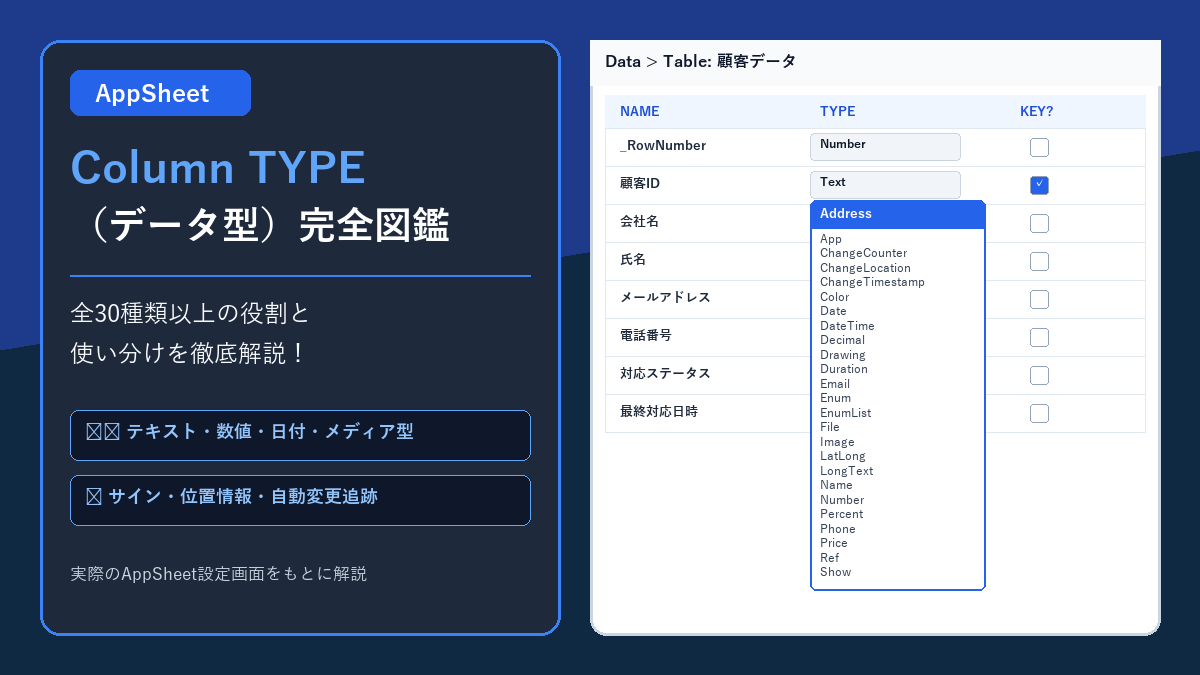Select Price type option
Image resolution: width=1200 pixels, height=675 pixels.
click(x=834, y=544)
